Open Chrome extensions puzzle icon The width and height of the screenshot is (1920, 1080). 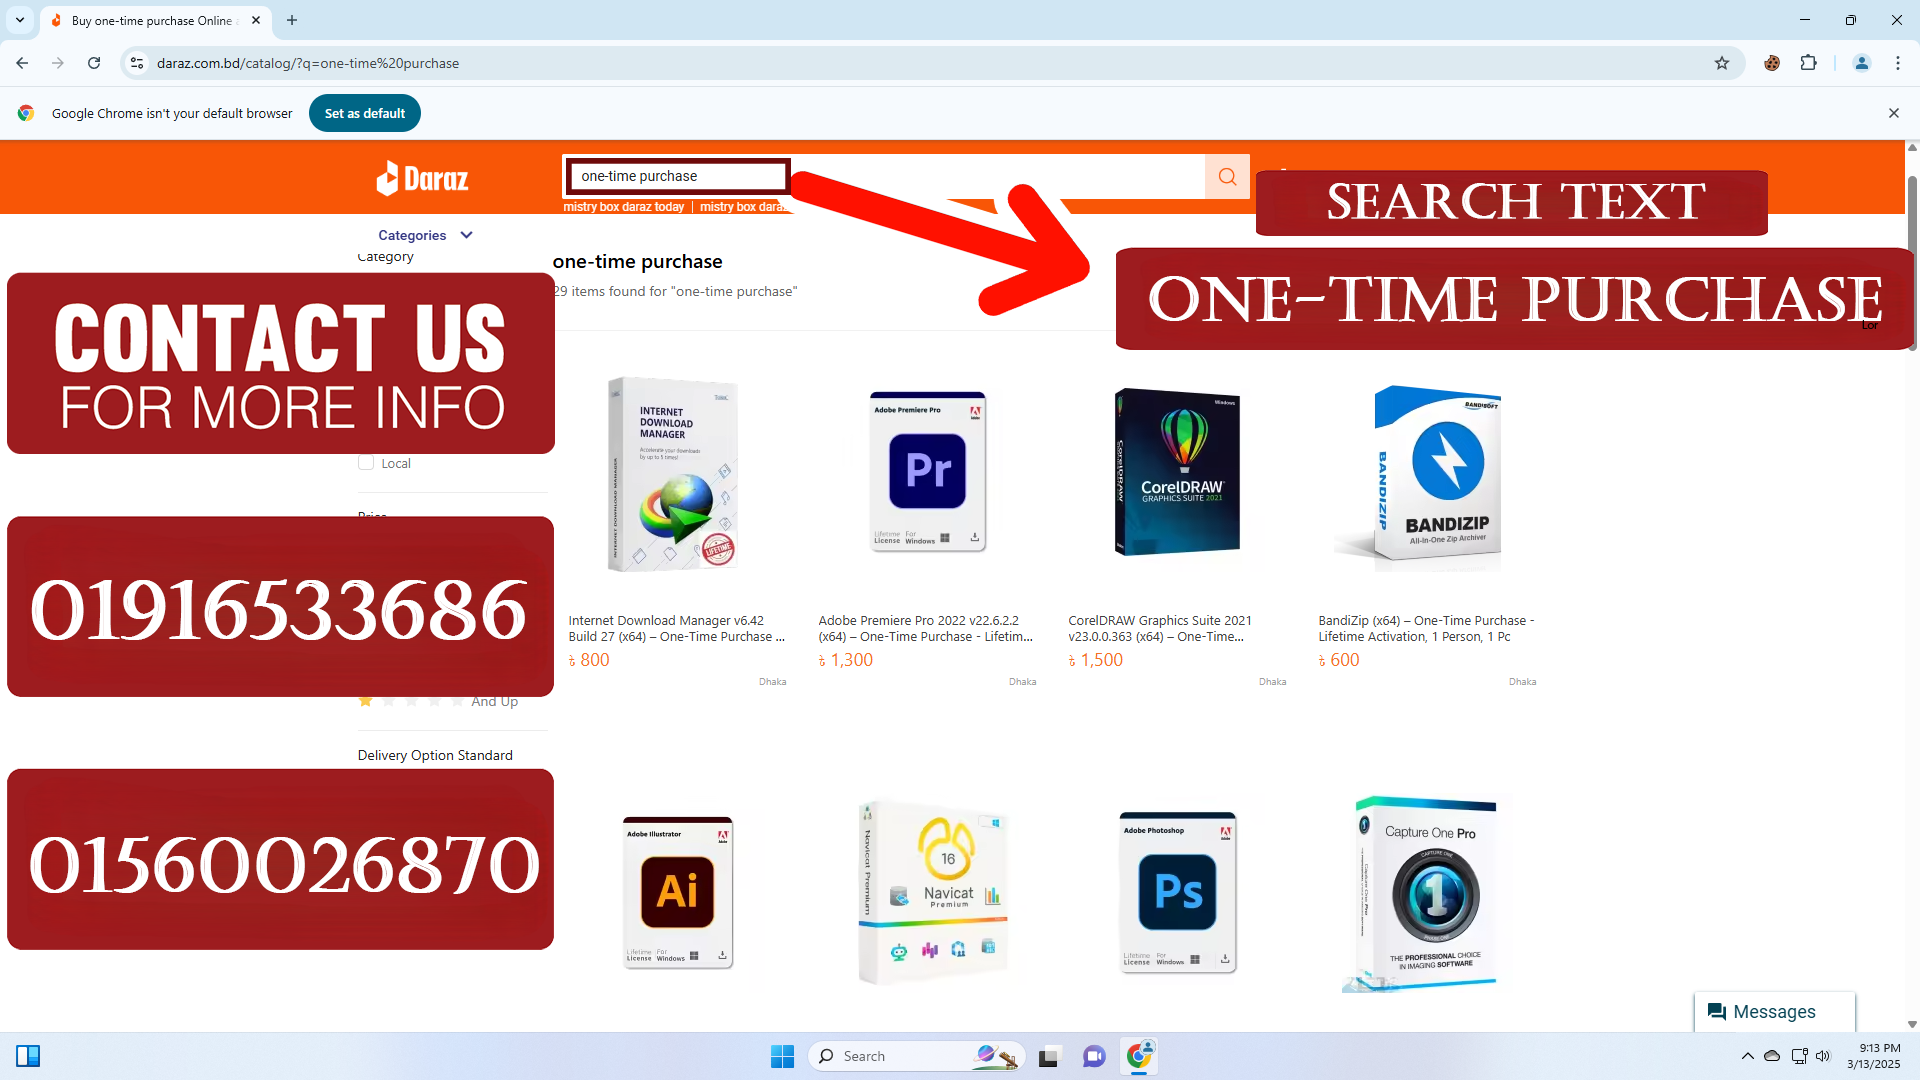tap(1808, 63)
